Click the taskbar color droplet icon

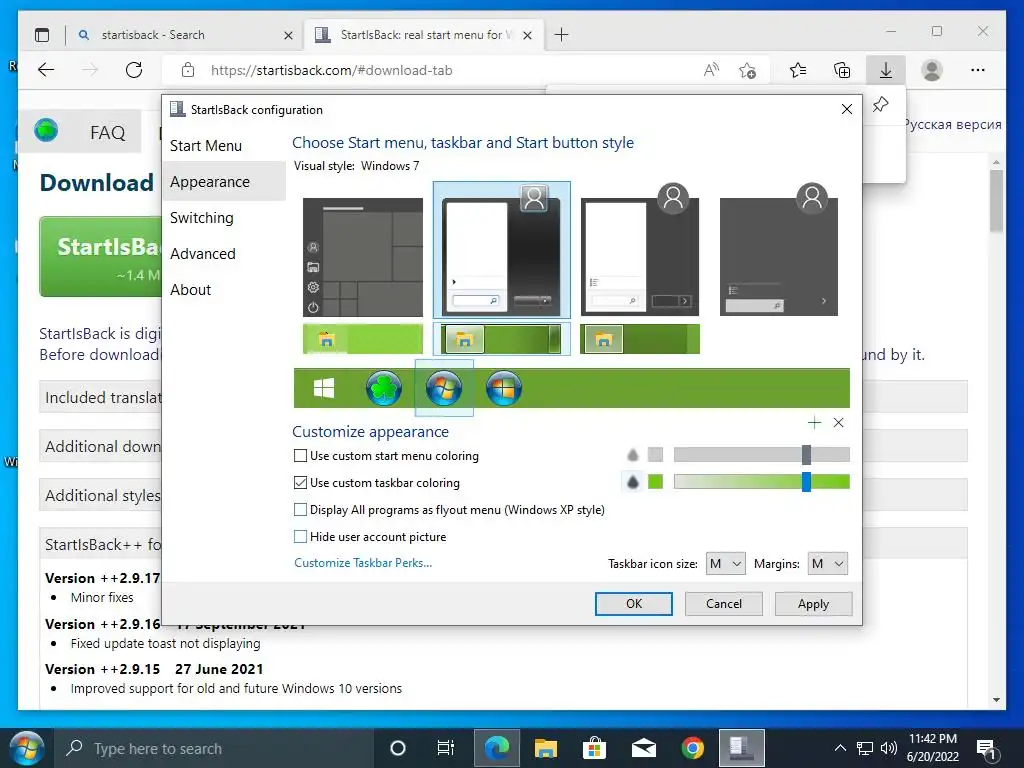click(632, 482)
